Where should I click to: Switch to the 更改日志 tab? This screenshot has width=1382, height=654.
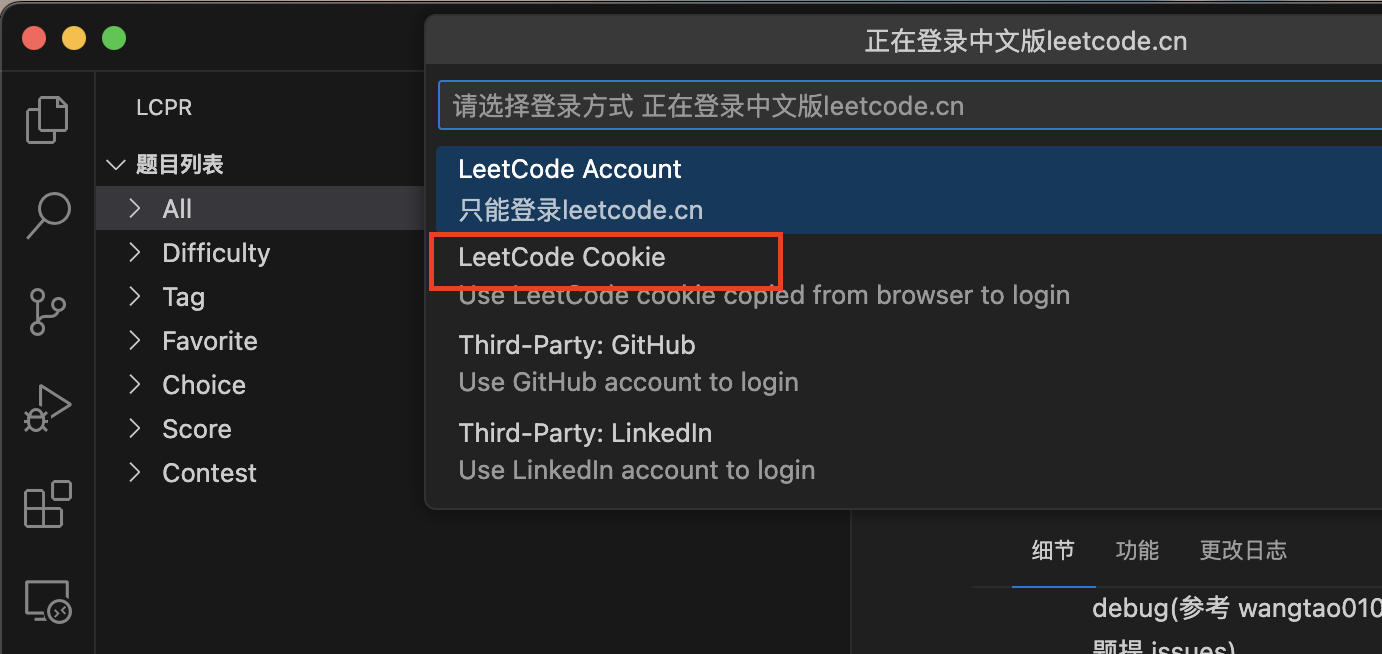[1243, 549]
